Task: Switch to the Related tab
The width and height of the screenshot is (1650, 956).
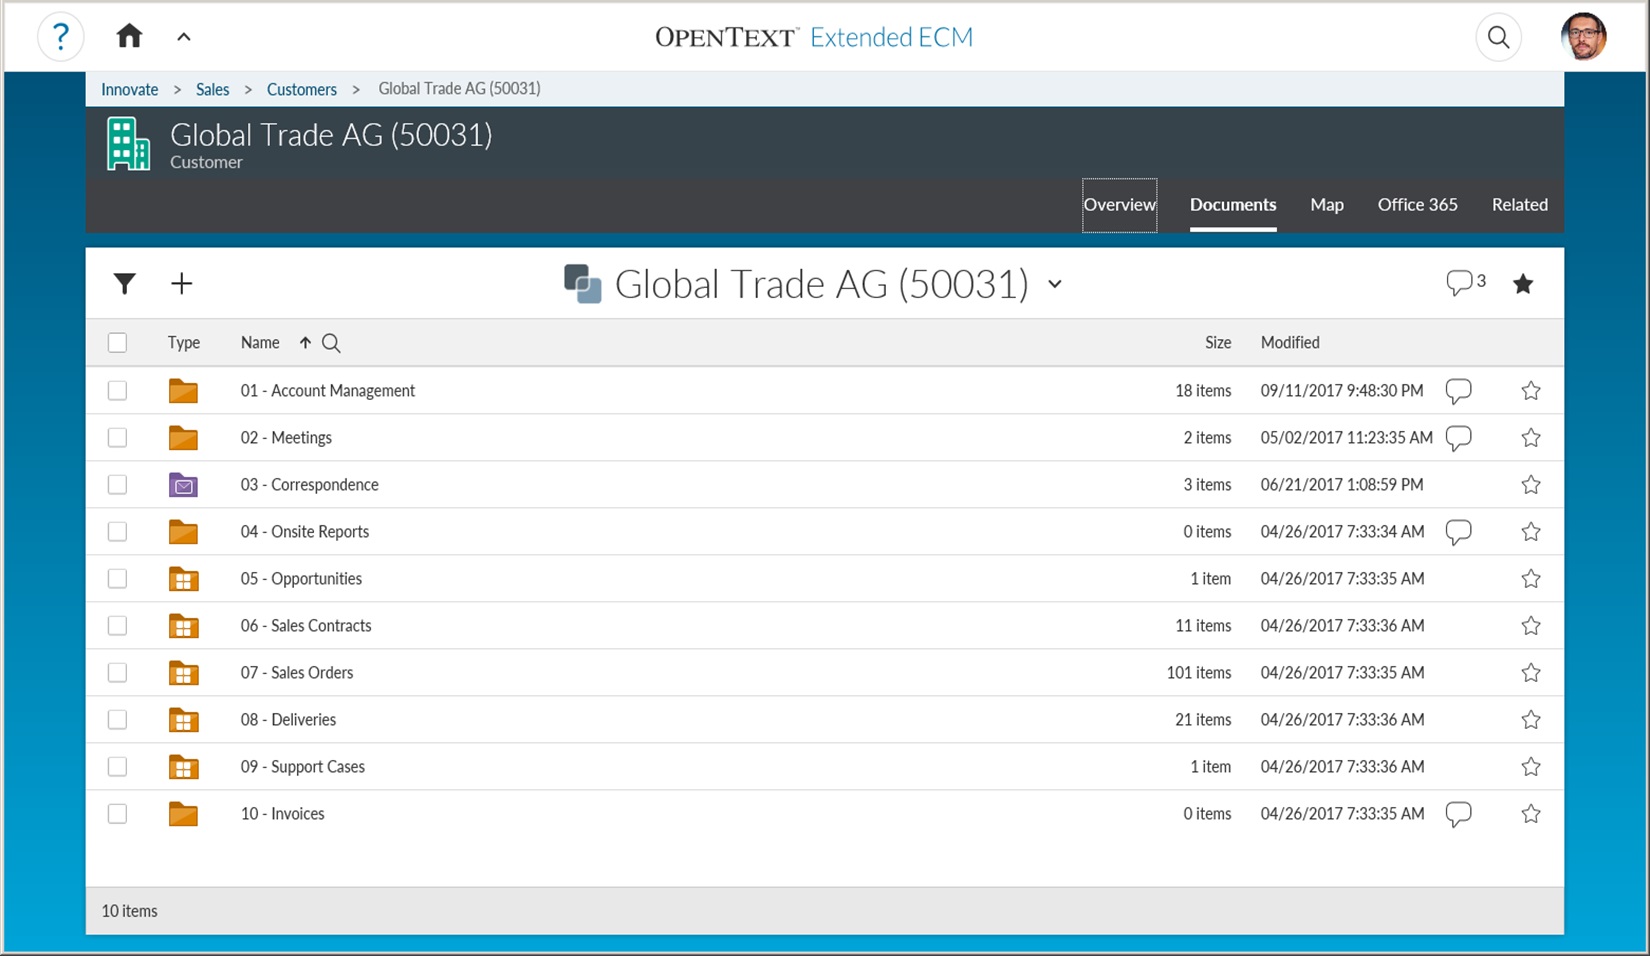Action: coord(1520,205)
